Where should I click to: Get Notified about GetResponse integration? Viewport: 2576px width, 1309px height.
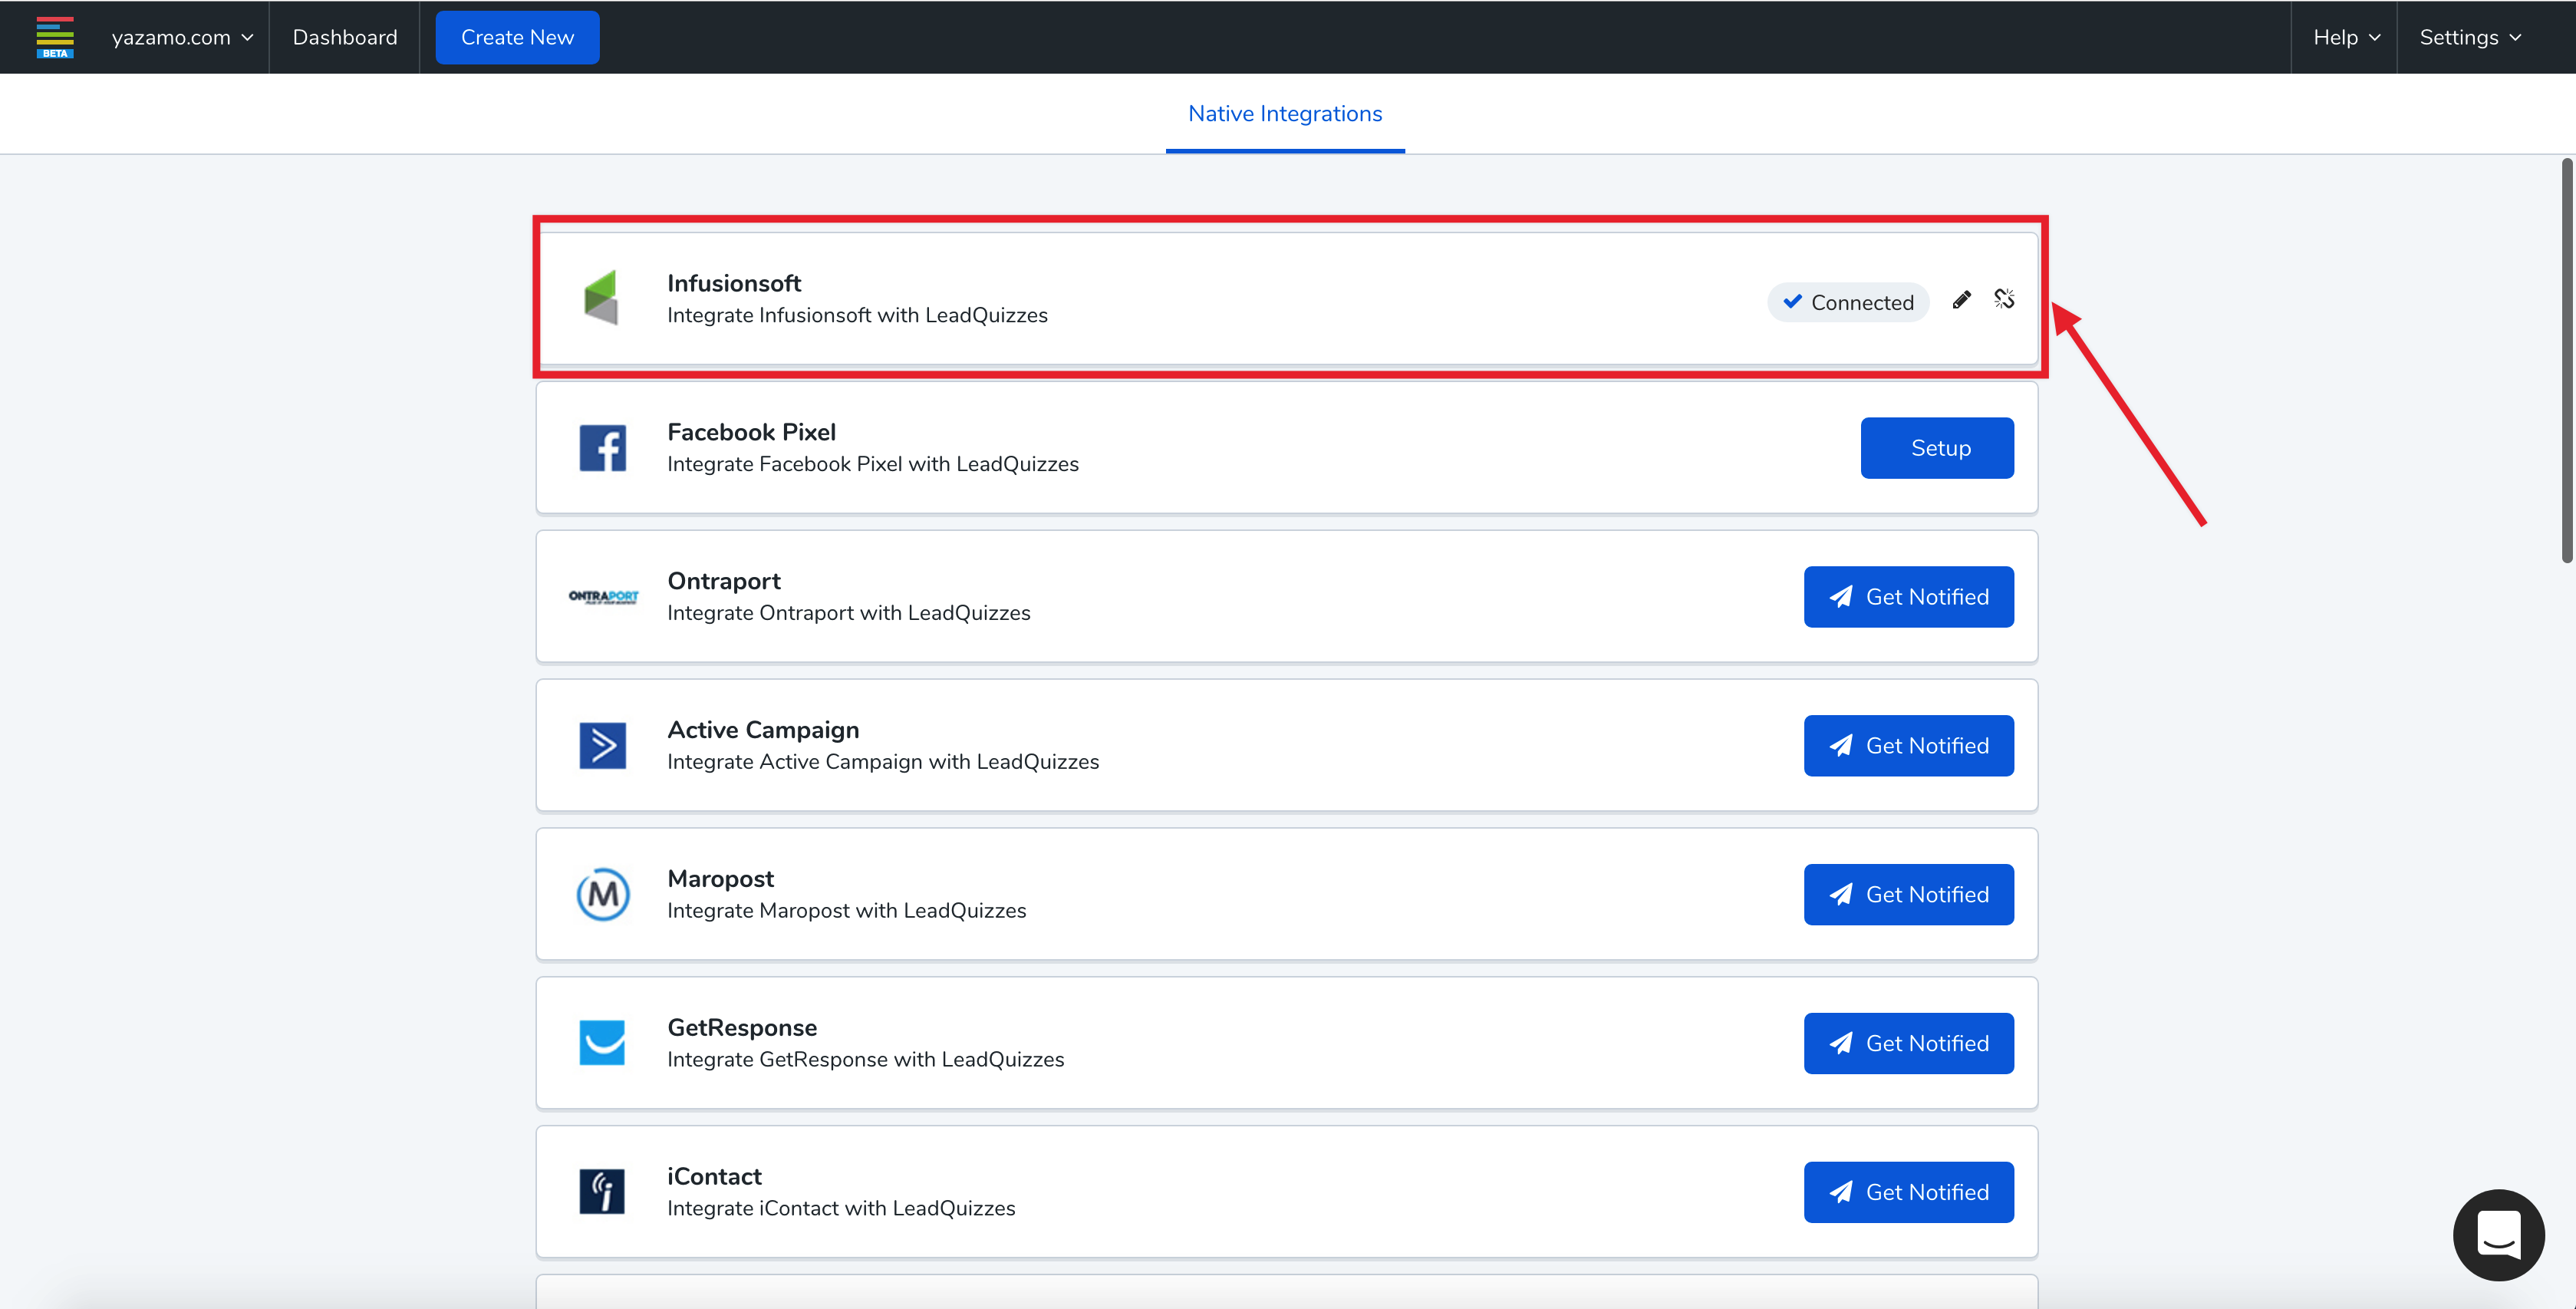[1909, 1043]
